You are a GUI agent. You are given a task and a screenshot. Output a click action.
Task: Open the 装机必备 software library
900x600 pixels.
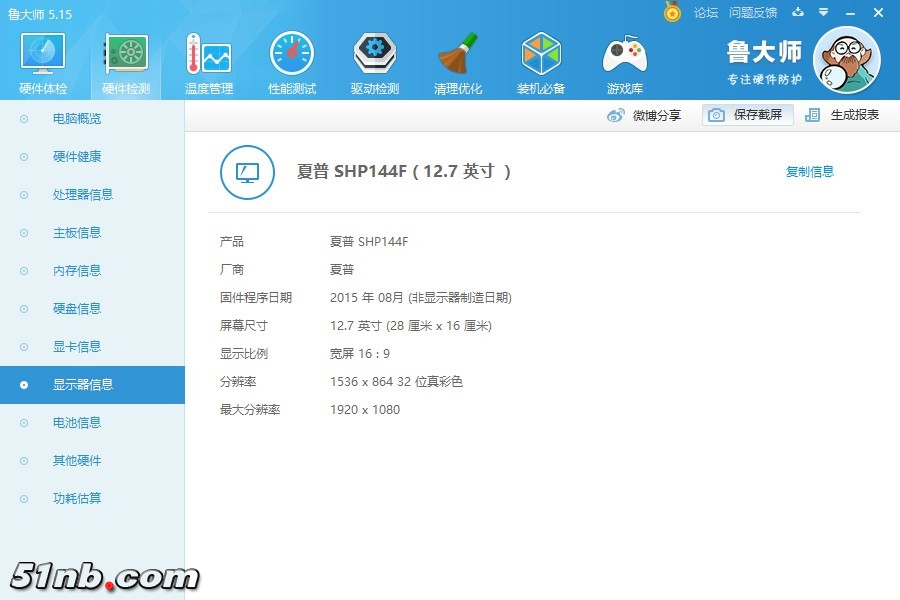[541, 60]
